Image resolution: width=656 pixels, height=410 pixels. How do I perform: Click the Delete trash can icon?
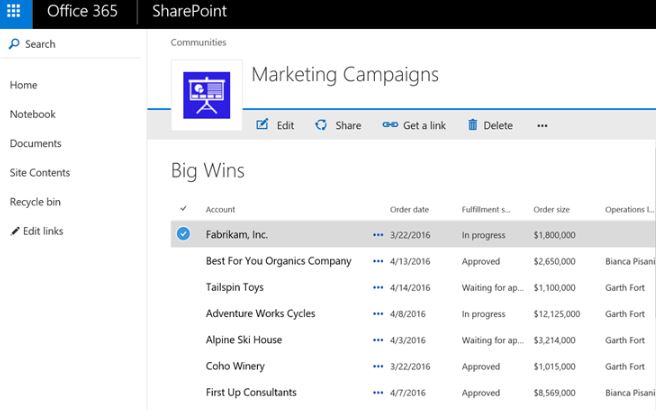(472, 125)
